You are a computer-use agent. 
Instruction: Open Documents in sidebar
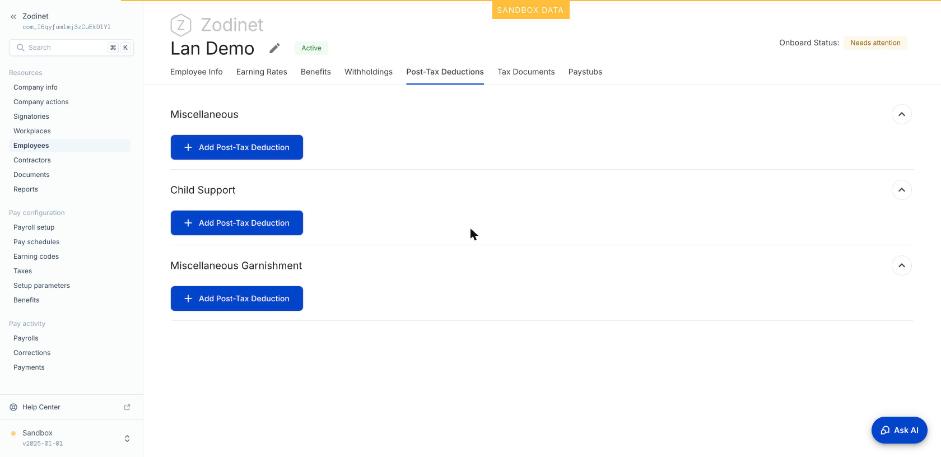[x=31, y=175]
